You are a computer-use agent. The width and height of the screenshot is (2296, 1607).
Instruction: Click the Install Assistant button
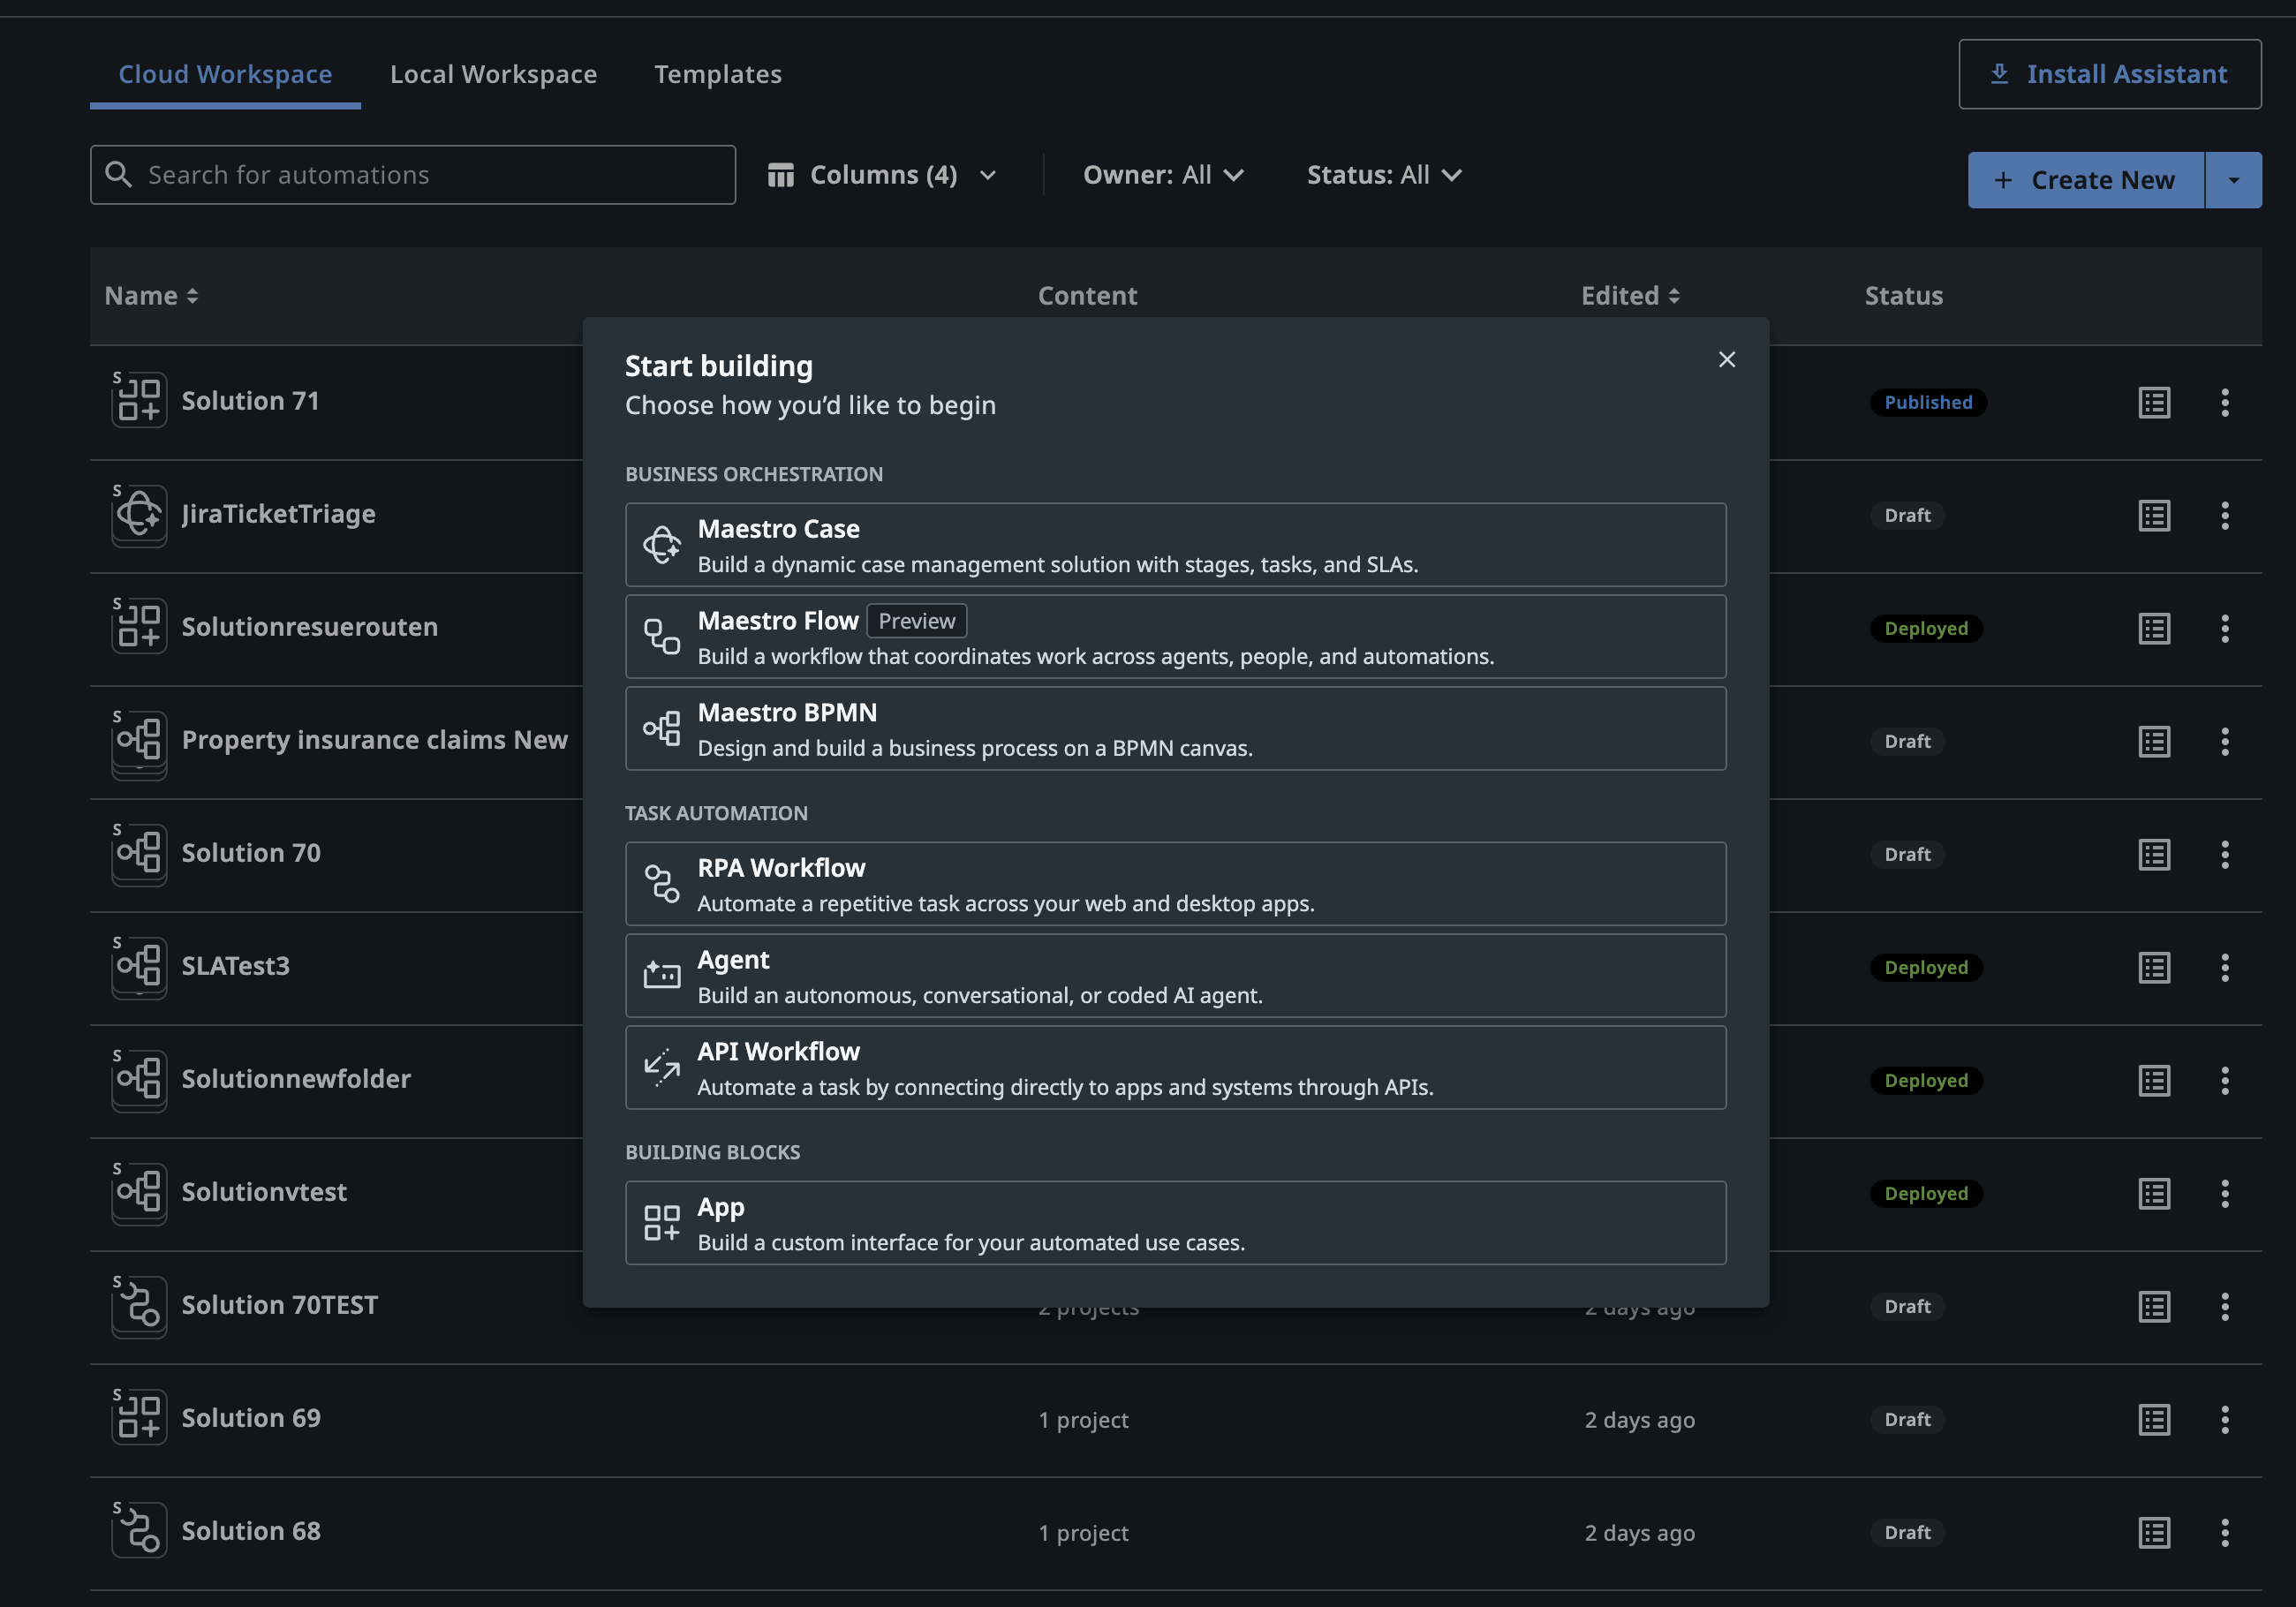coord(2110,74)
